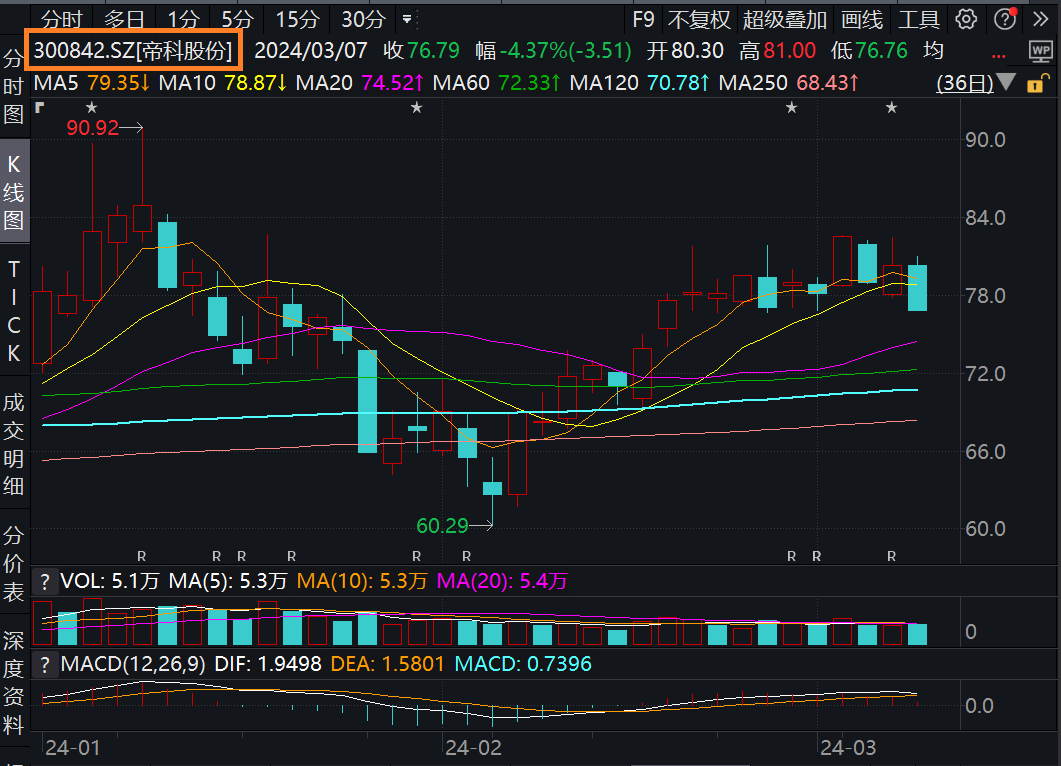Viewport: 1061px width, 766px height.
Task: Open the 工具 tools menu
Action: 919,20
